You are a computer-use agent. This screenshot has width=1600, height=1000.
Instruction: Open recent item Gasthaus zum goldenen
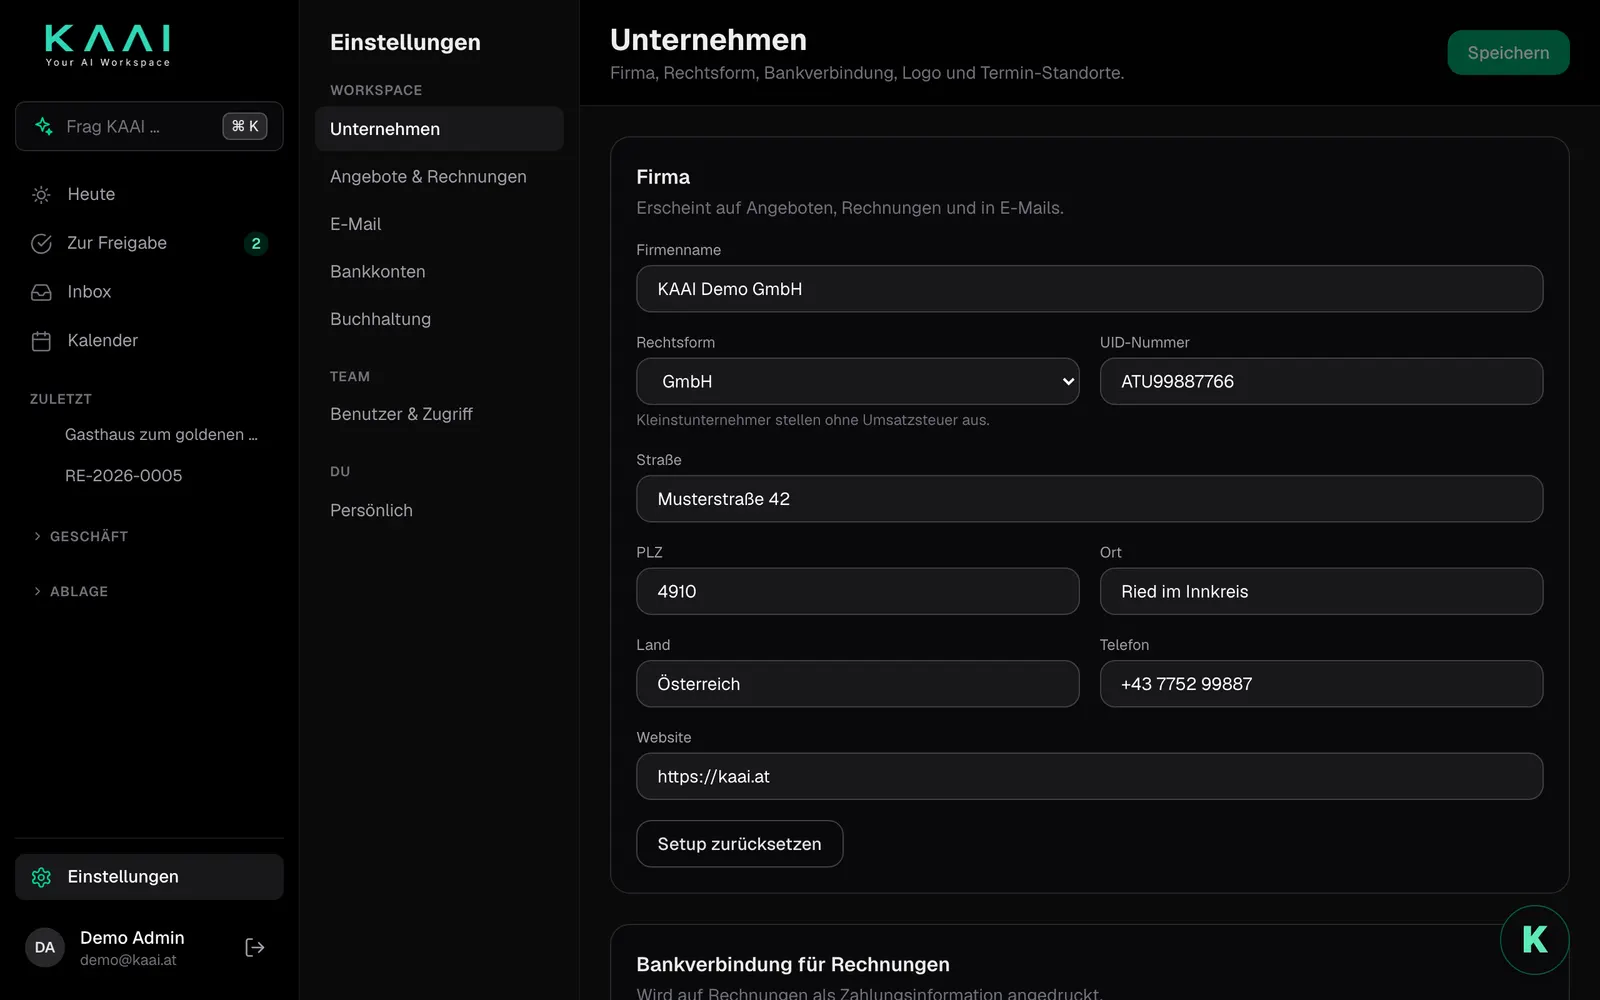point(160,435)
